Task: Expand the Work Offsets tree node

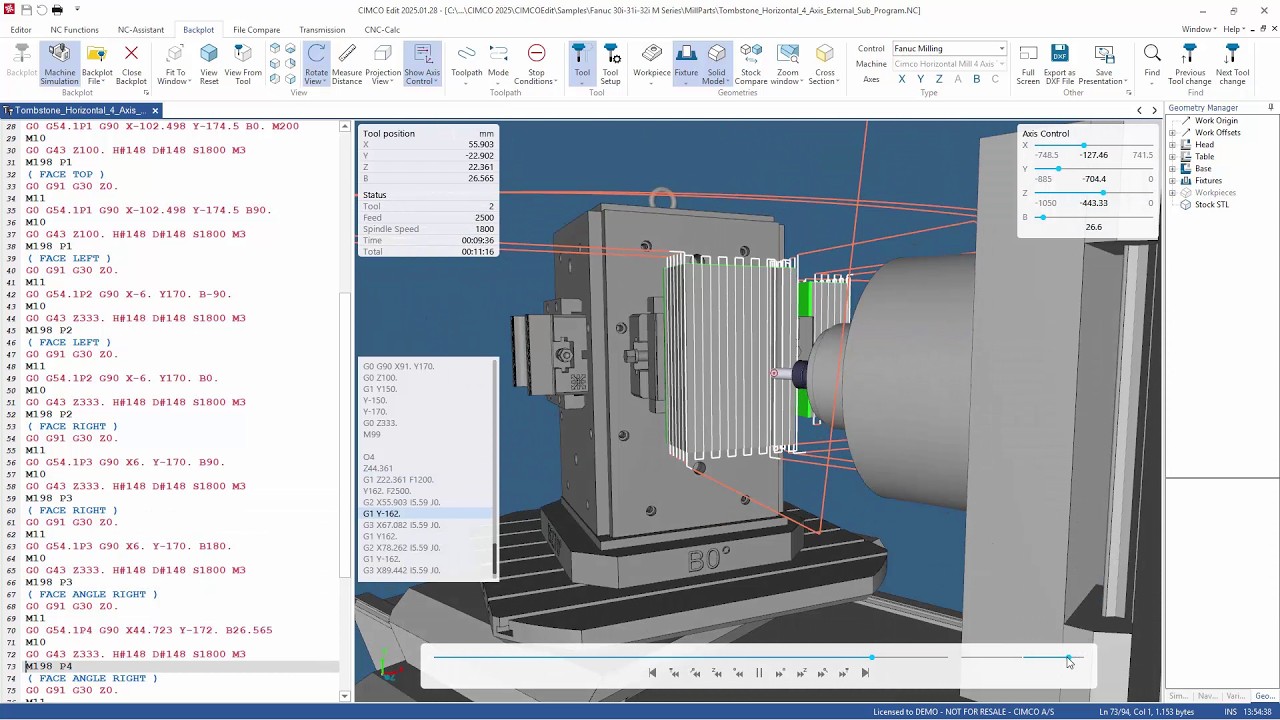Action: [x=1172, y=133]
